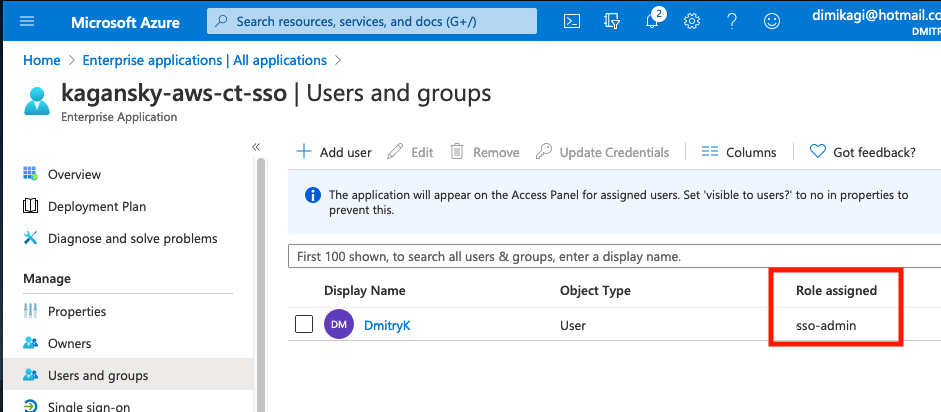Open the directory and subscription filter
The height and width of the screenshot is (412, 941).
click(612, 20)
